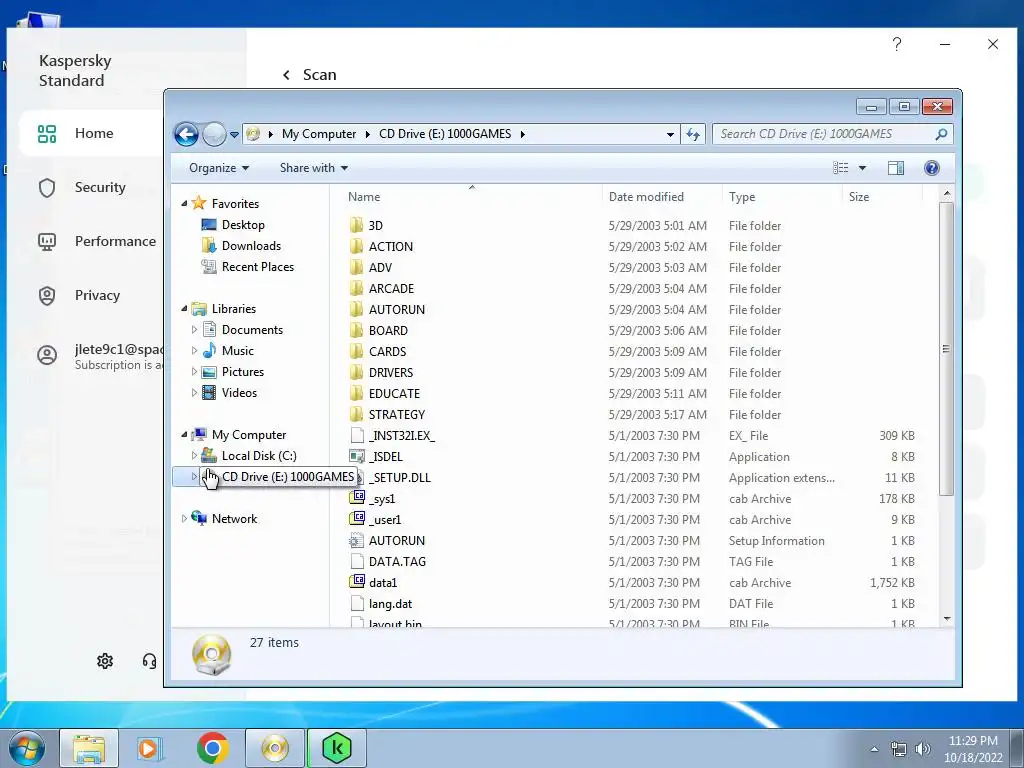Click My Computer in address breadcrumb
1024x768 pixels.
[319, 134]
